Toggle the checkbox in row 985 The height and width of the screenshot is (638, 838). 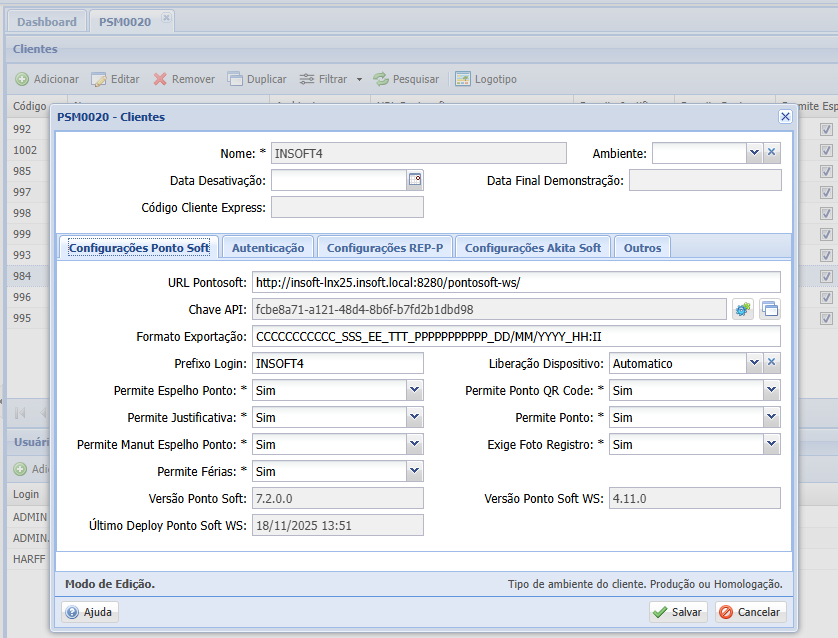[826, 171]
